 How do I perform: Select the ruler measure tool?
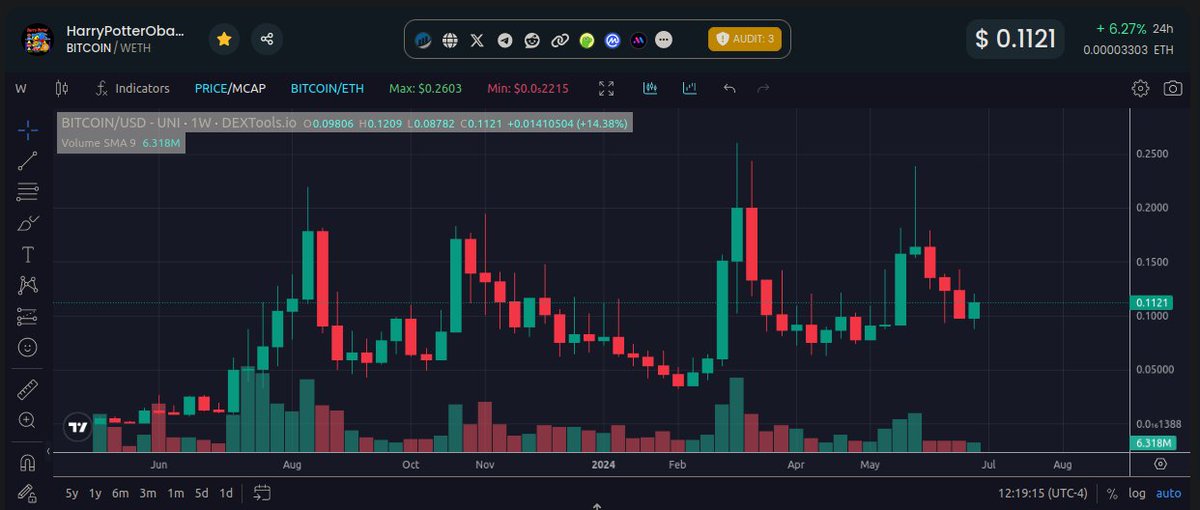pos(28,390)
